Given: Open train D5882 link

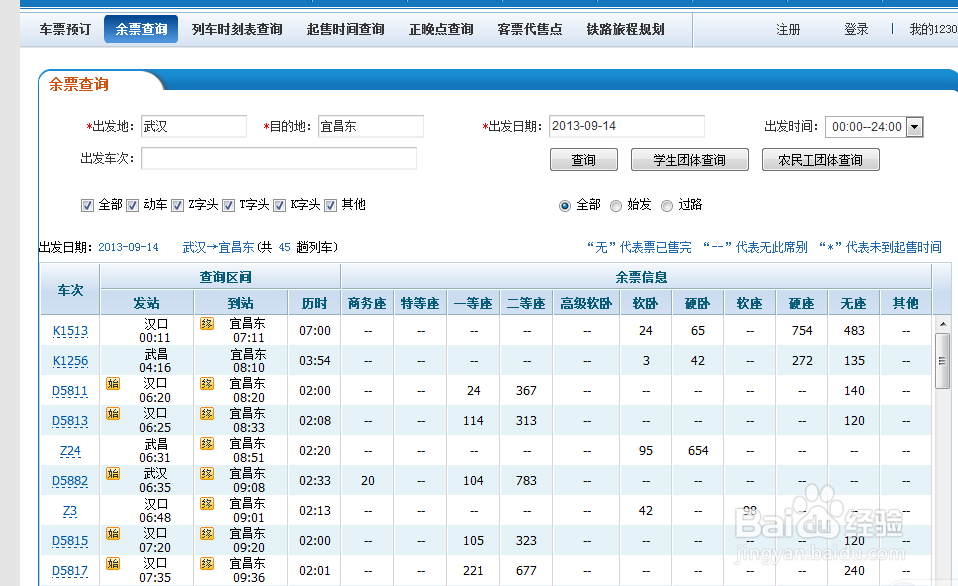Looking at the screenshot, I should pyautogui.click(x=70, y=481).
